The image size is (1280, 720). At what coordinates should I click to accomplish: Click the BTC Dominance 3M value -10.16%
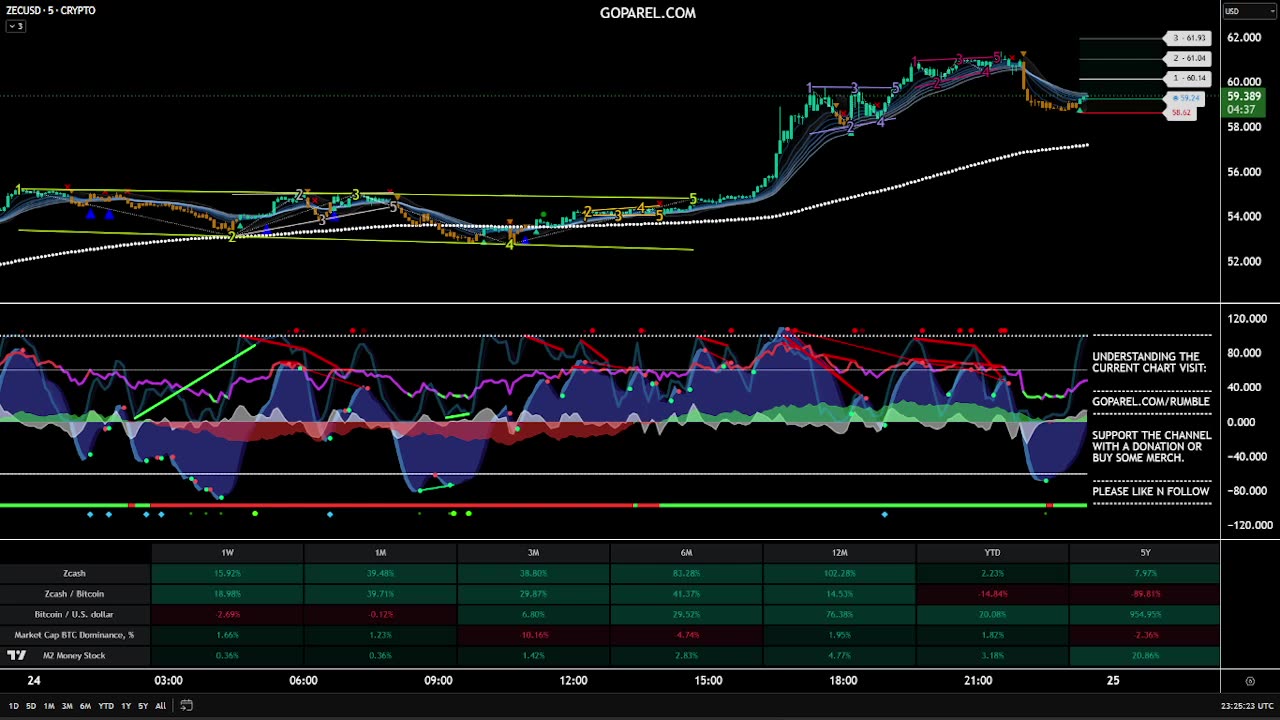point(534,635)
